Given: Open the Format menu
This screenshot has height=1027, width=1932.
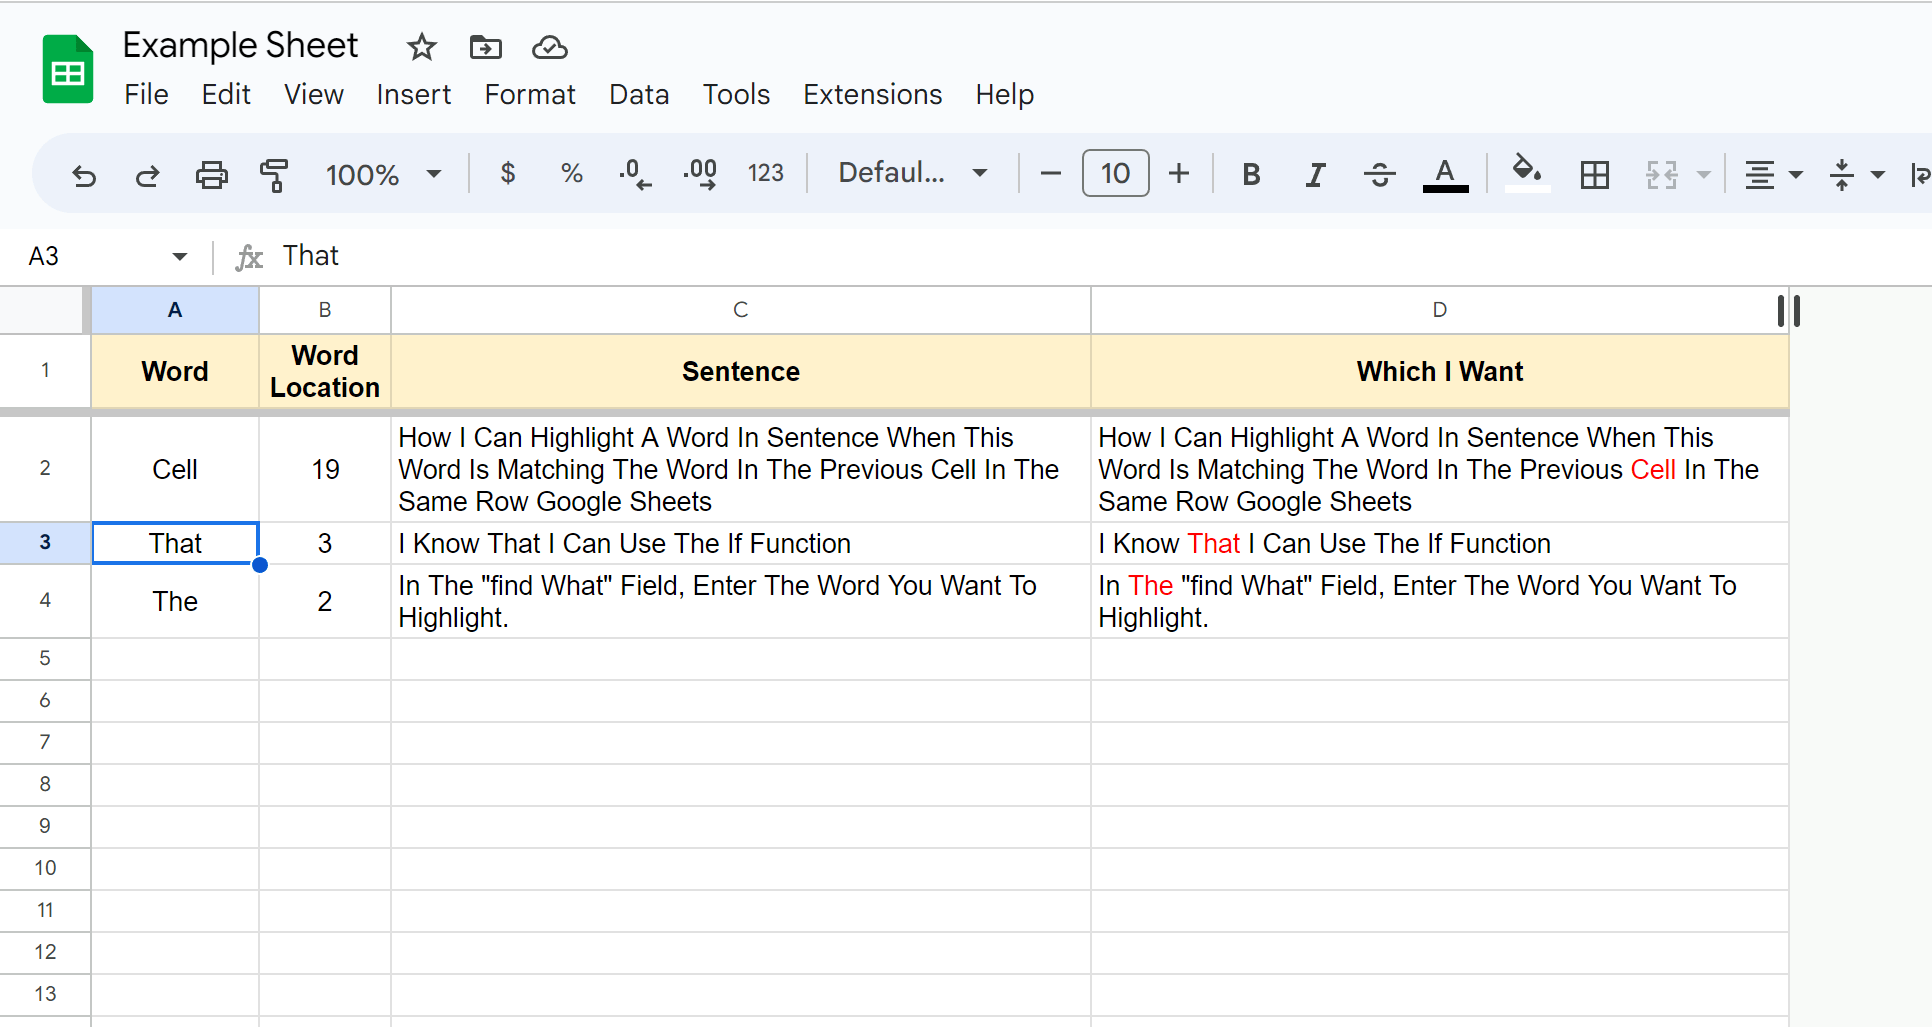Looking at the screenshot, I should [x=530, y=94].
